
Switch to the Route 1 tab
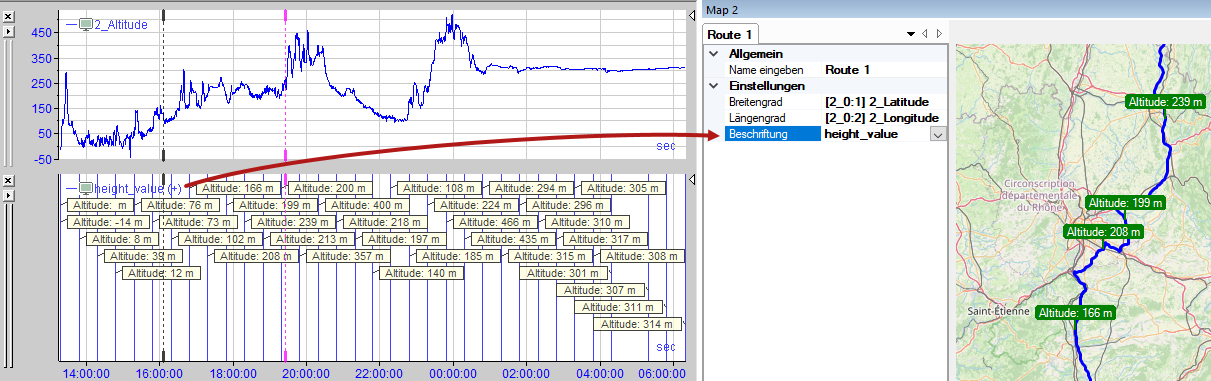point(730,35)
